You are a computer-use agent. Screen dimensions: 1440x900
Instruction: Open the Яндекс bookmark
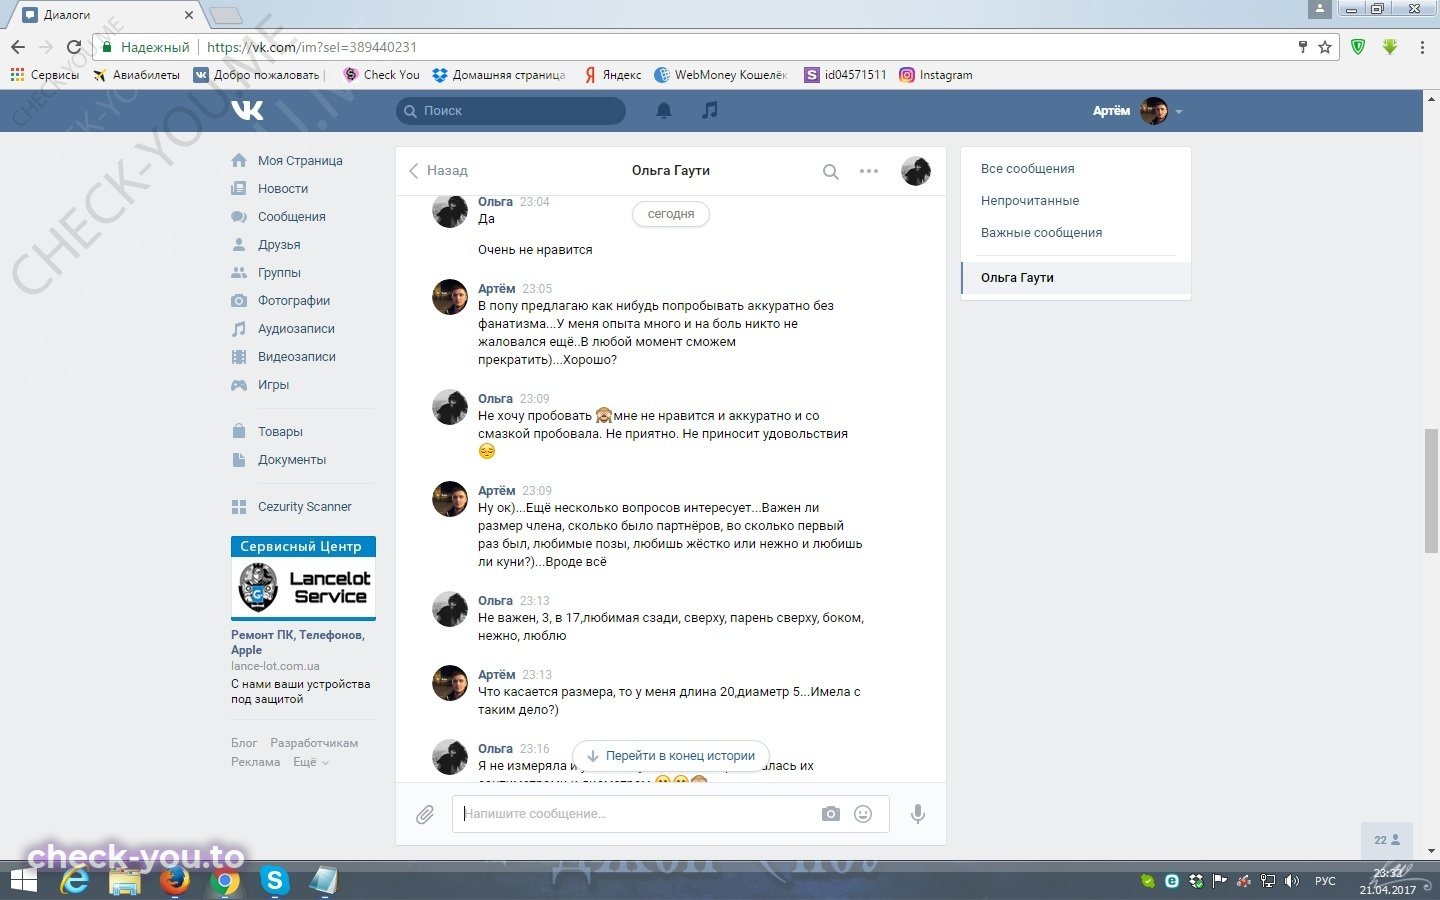tap(613, 75)
